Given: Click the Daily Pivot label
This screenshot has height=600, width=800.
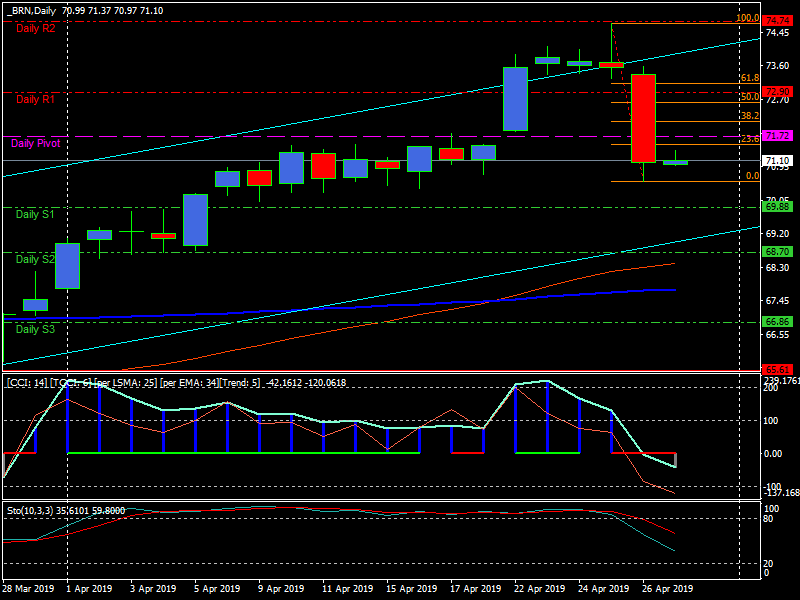Looking at the screenshot, I should click(x=36, y=144).
